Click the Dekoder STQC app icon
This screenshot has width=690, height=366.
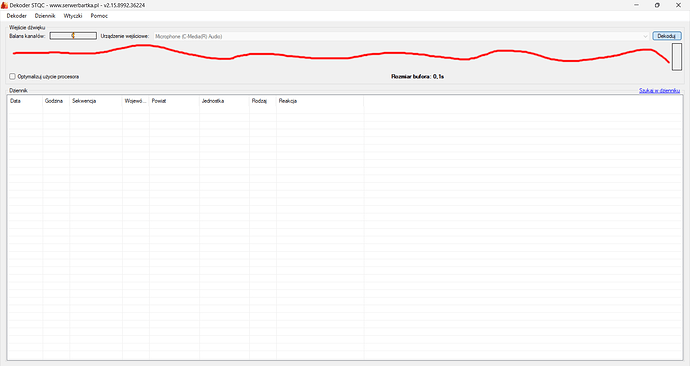coord(4,5)
